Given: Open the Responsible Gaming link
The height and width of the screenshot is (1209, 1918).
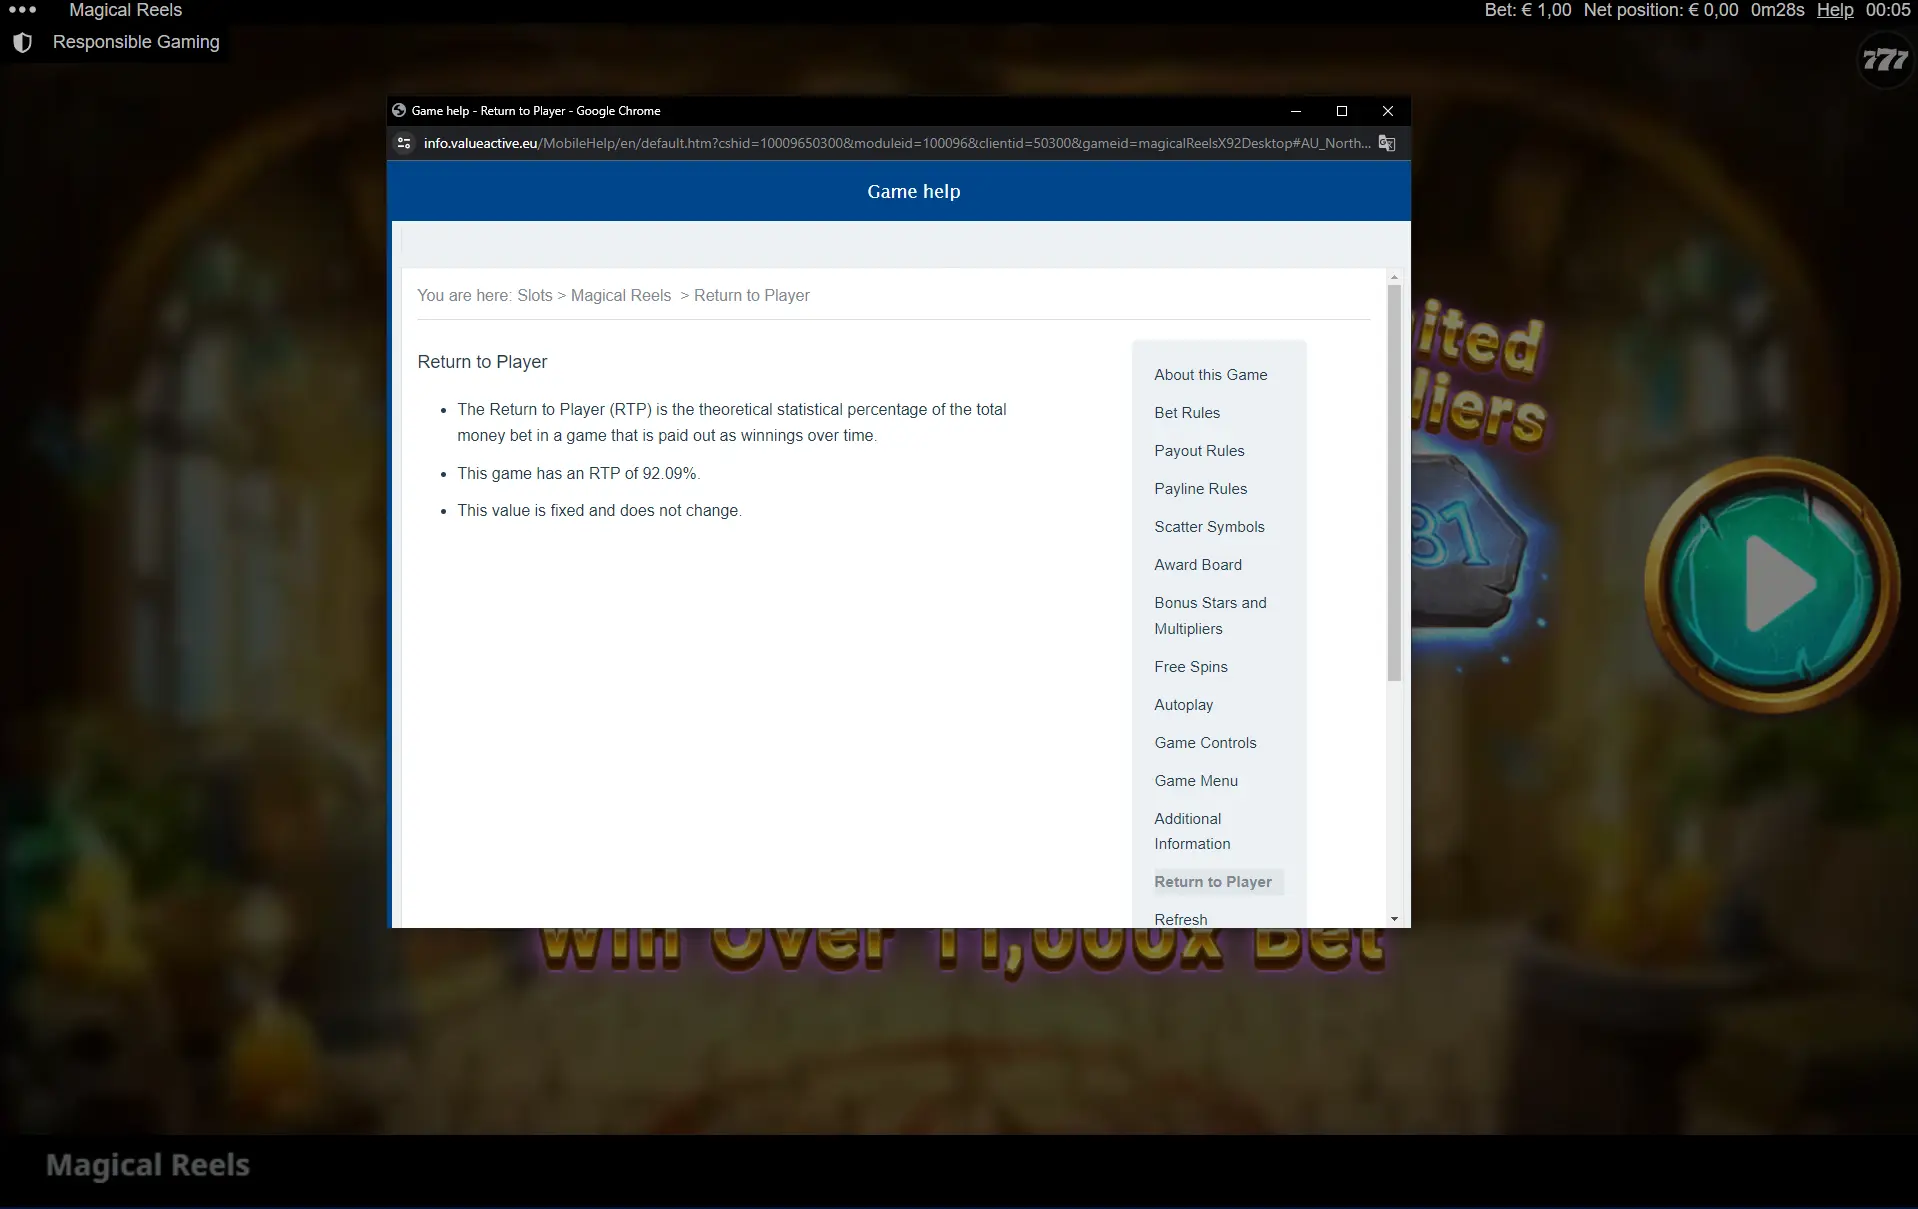Looking at the screenshot, I should click(x=136, y=42).
